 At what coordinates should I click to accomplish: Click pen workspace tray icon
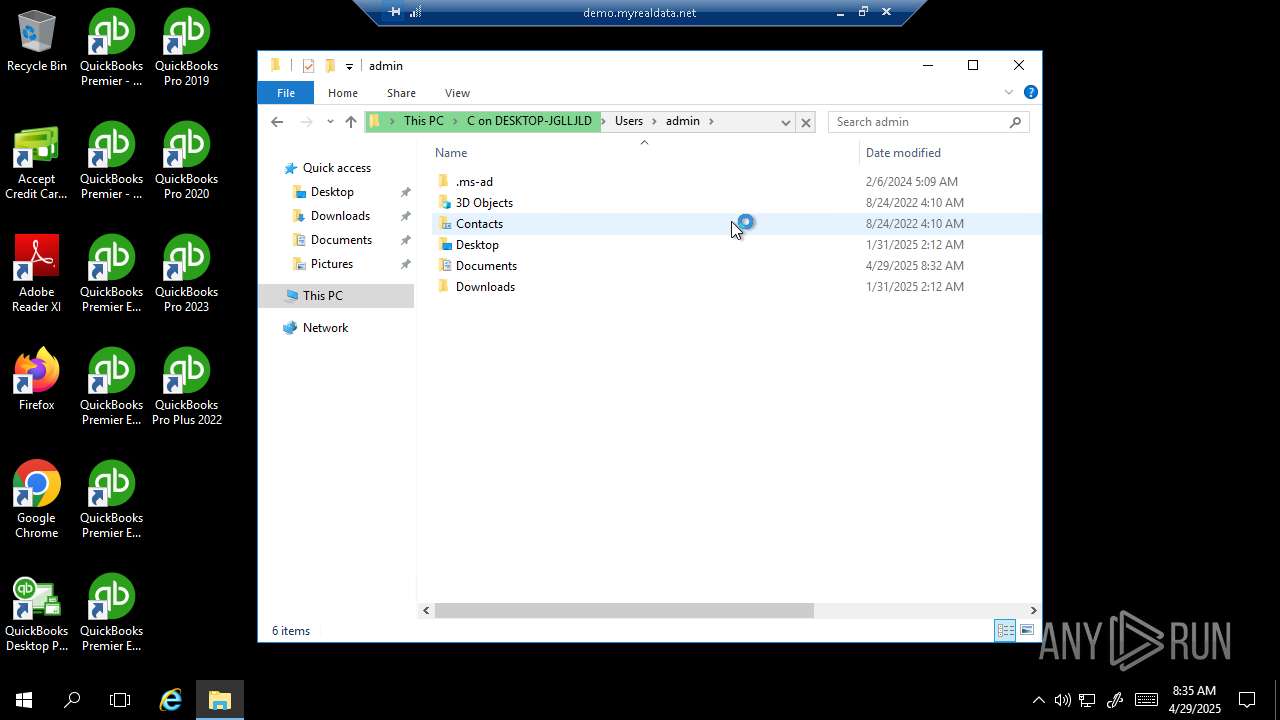pos(1115,700)
